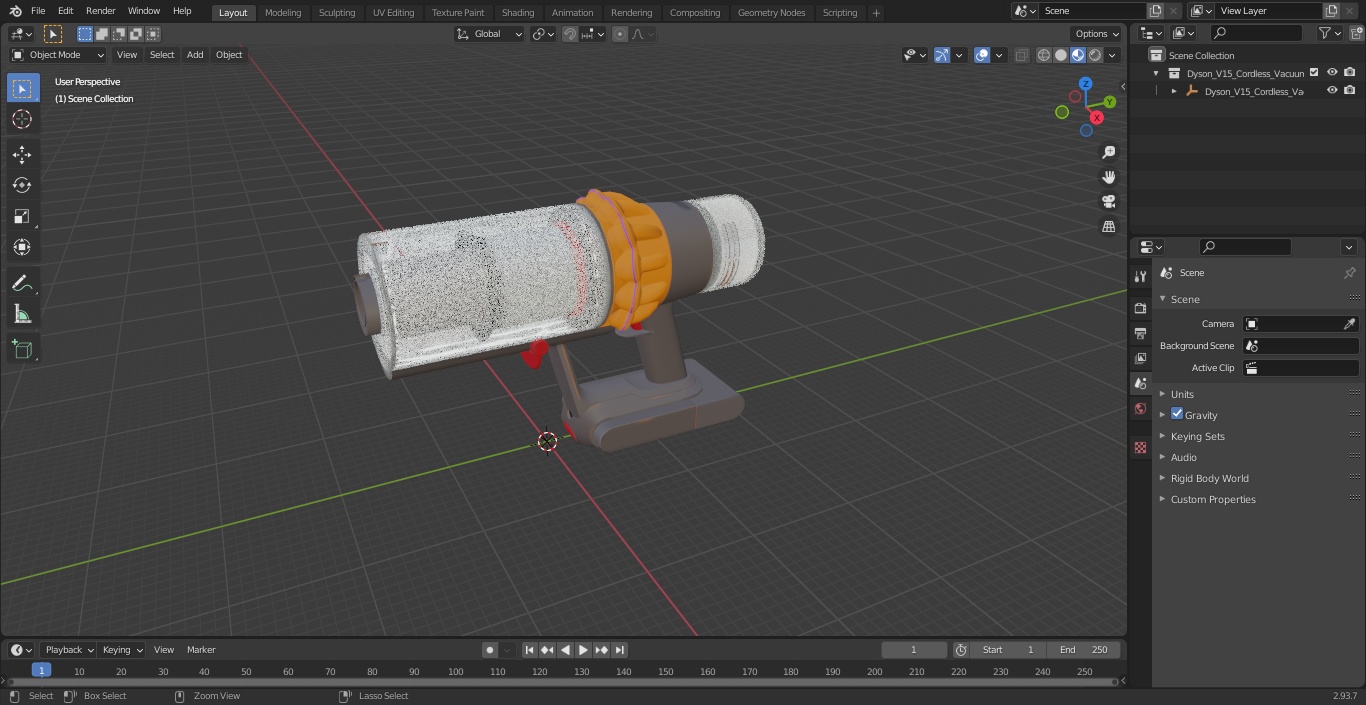Switch to the Shading workspace tab
This screenshot has height=705, width=1366.
pos(518,12)
